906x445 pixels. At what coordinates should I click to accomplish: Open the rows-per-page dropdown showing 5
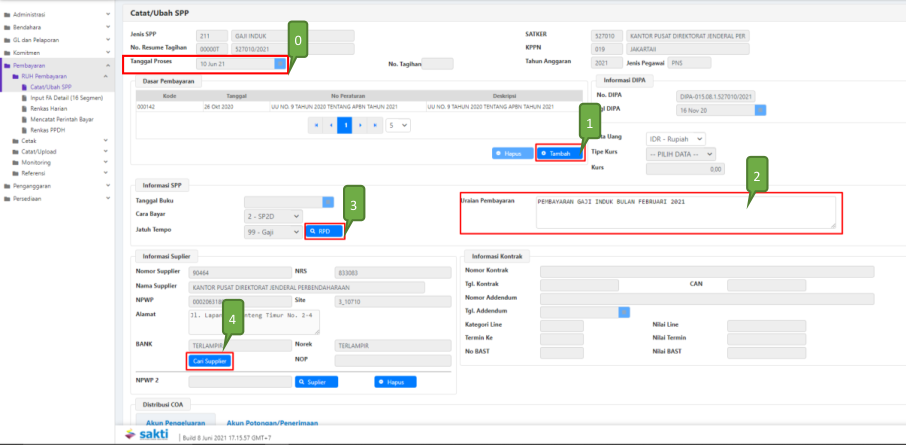[397, 125]
